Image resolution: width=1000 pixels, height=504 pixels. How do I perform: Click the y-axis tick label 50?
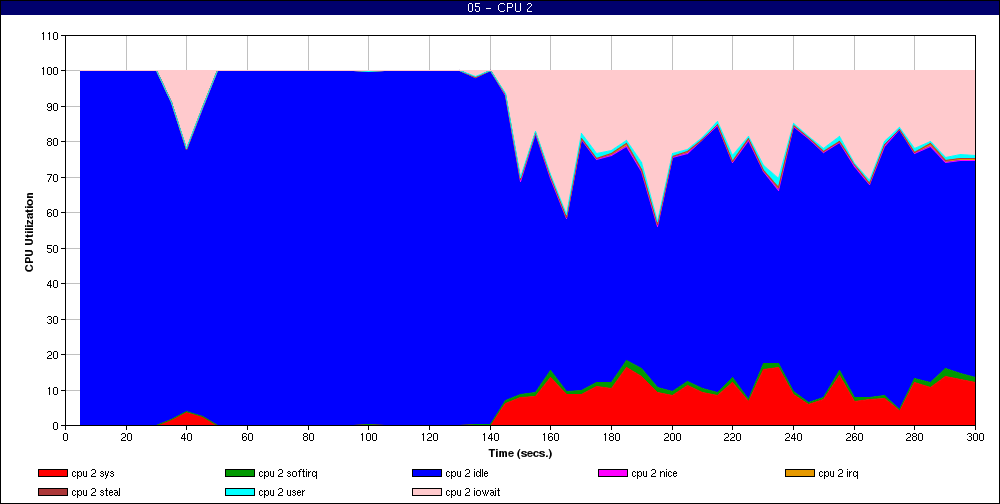(54, 248)
